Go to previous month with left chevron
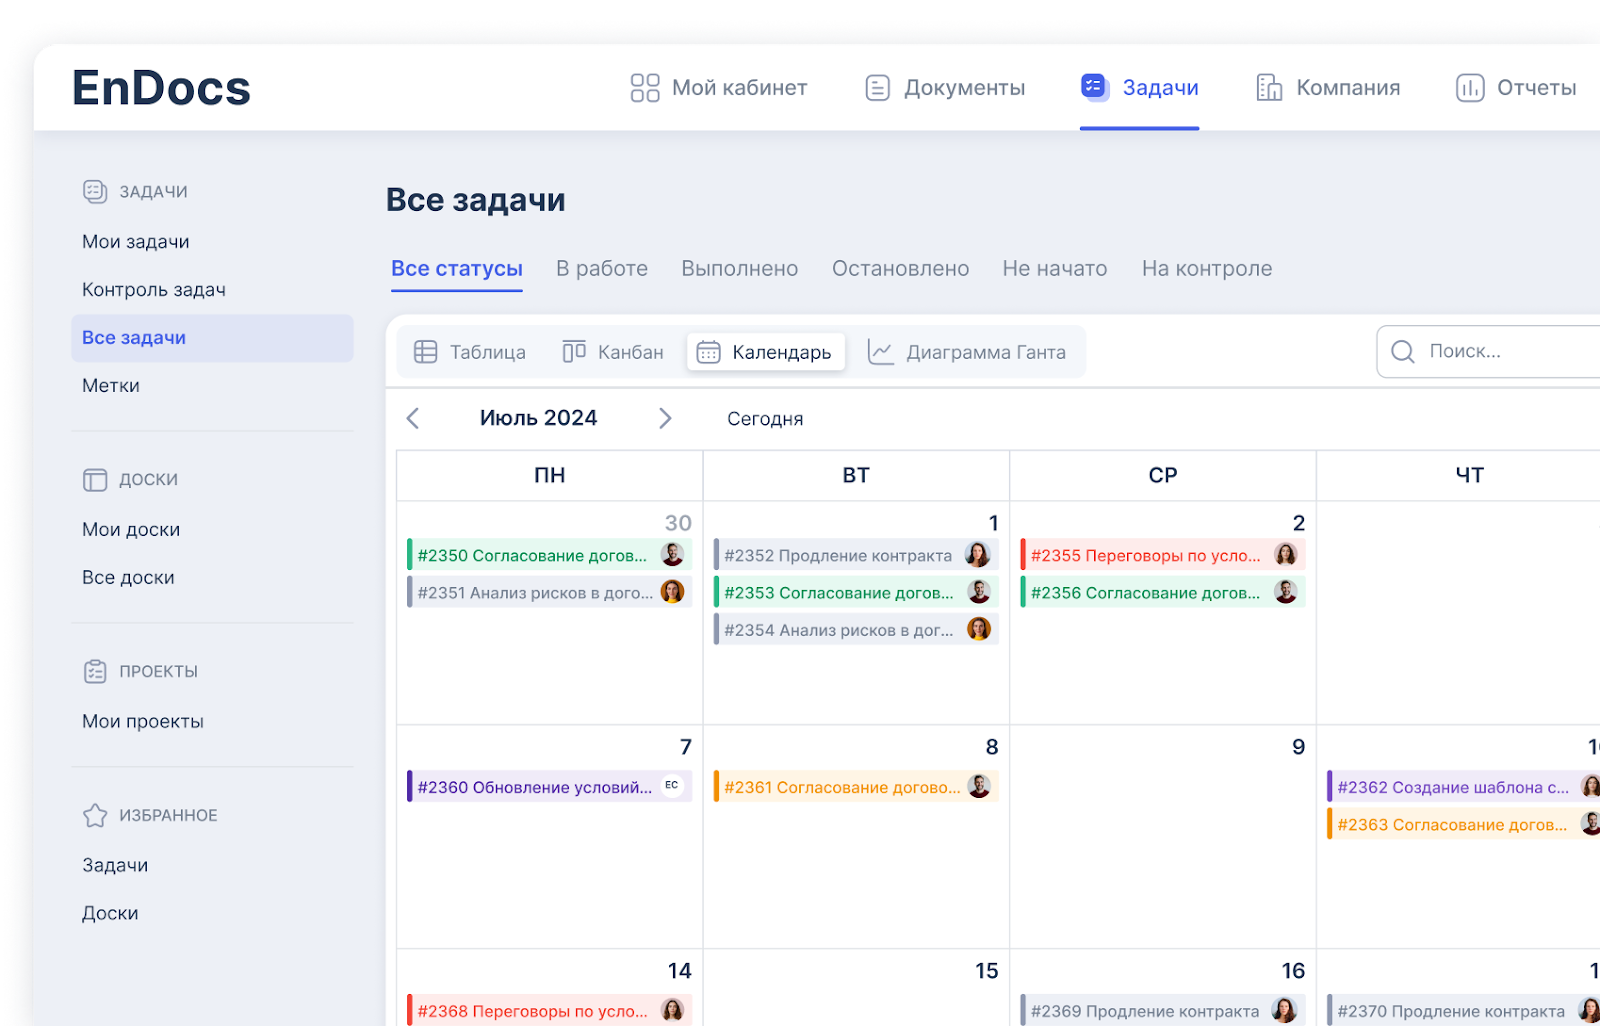The image size is (1600, 1026). (413, 419)
